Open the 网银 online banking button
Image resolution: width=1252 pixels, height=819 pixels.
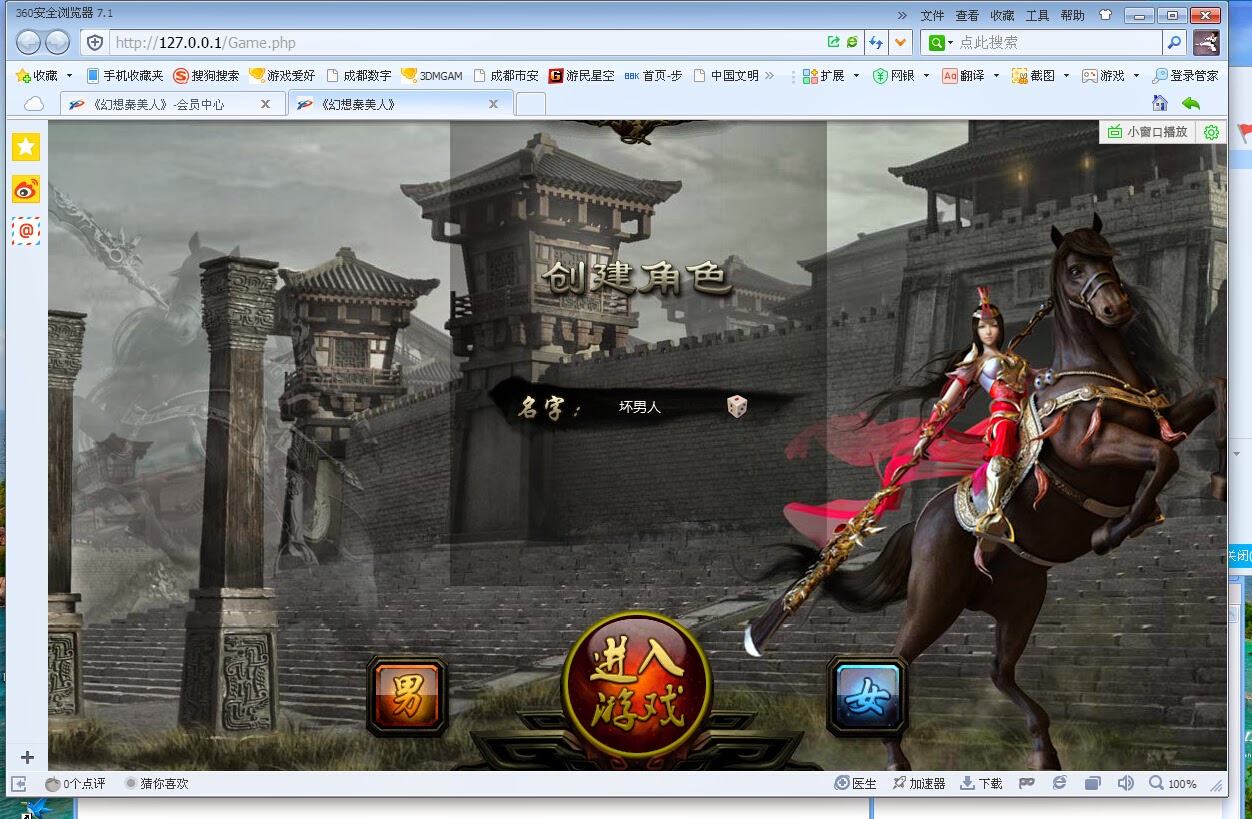(894, 75)
